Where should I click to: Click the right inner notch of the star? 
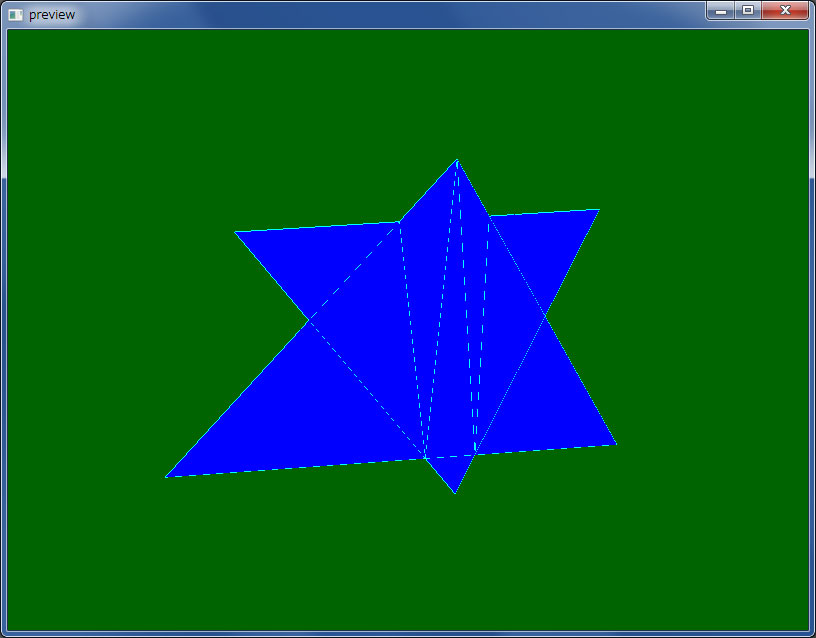click(545, 316)
